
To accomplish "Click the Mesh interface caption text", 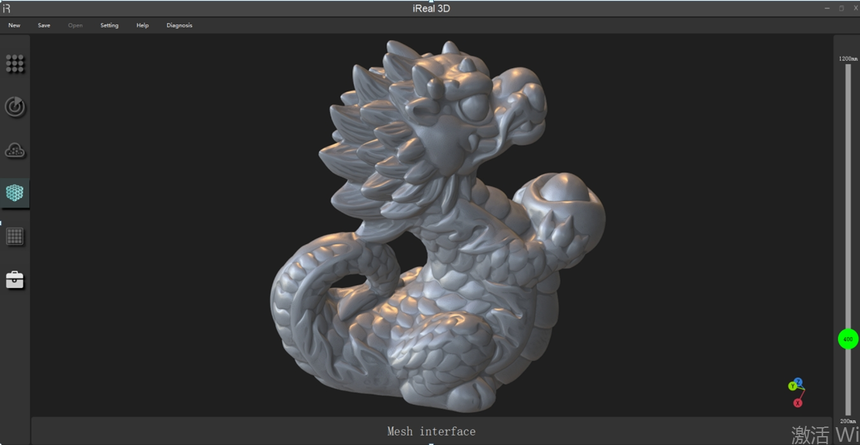I will [x=431, y=431].
